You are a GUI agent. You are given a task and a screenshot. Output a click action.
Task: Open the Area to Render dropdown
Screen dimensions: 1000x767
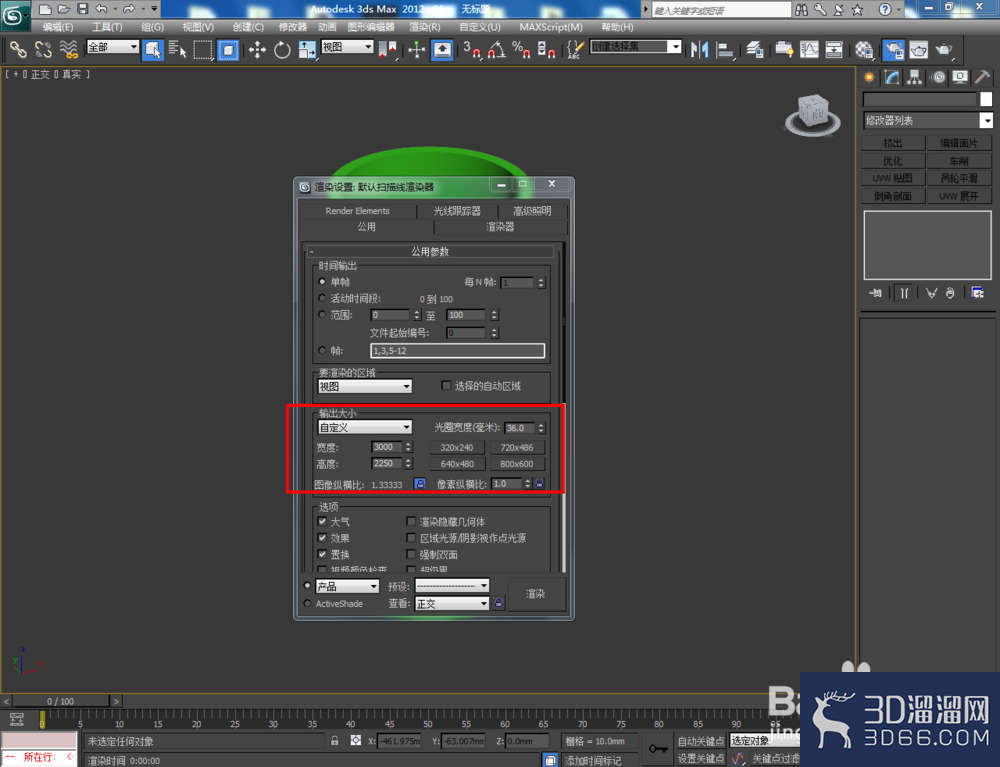click(x=365, y=386)
